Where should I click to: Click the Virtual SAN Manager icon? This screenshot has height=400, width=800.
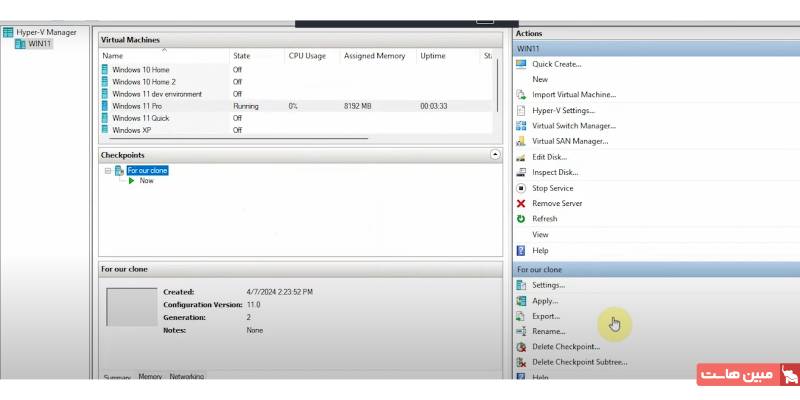pos(521,141)
